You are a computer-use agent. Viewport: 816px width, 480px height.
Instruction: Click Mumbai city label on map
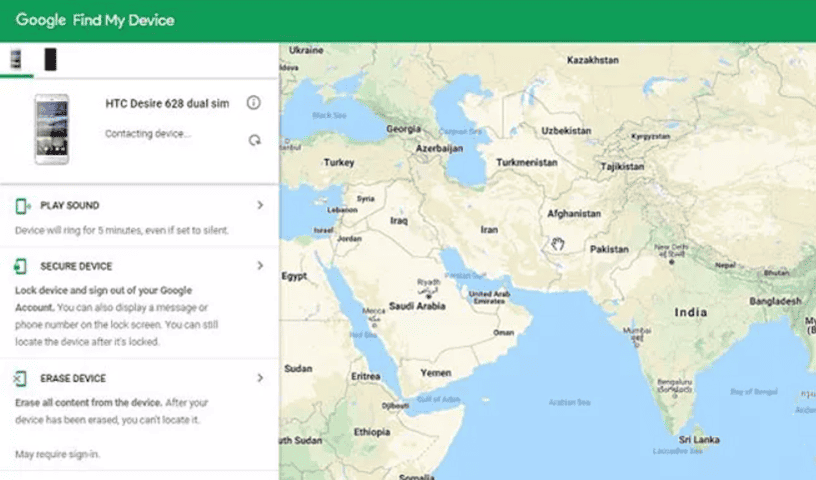[637, 331]
